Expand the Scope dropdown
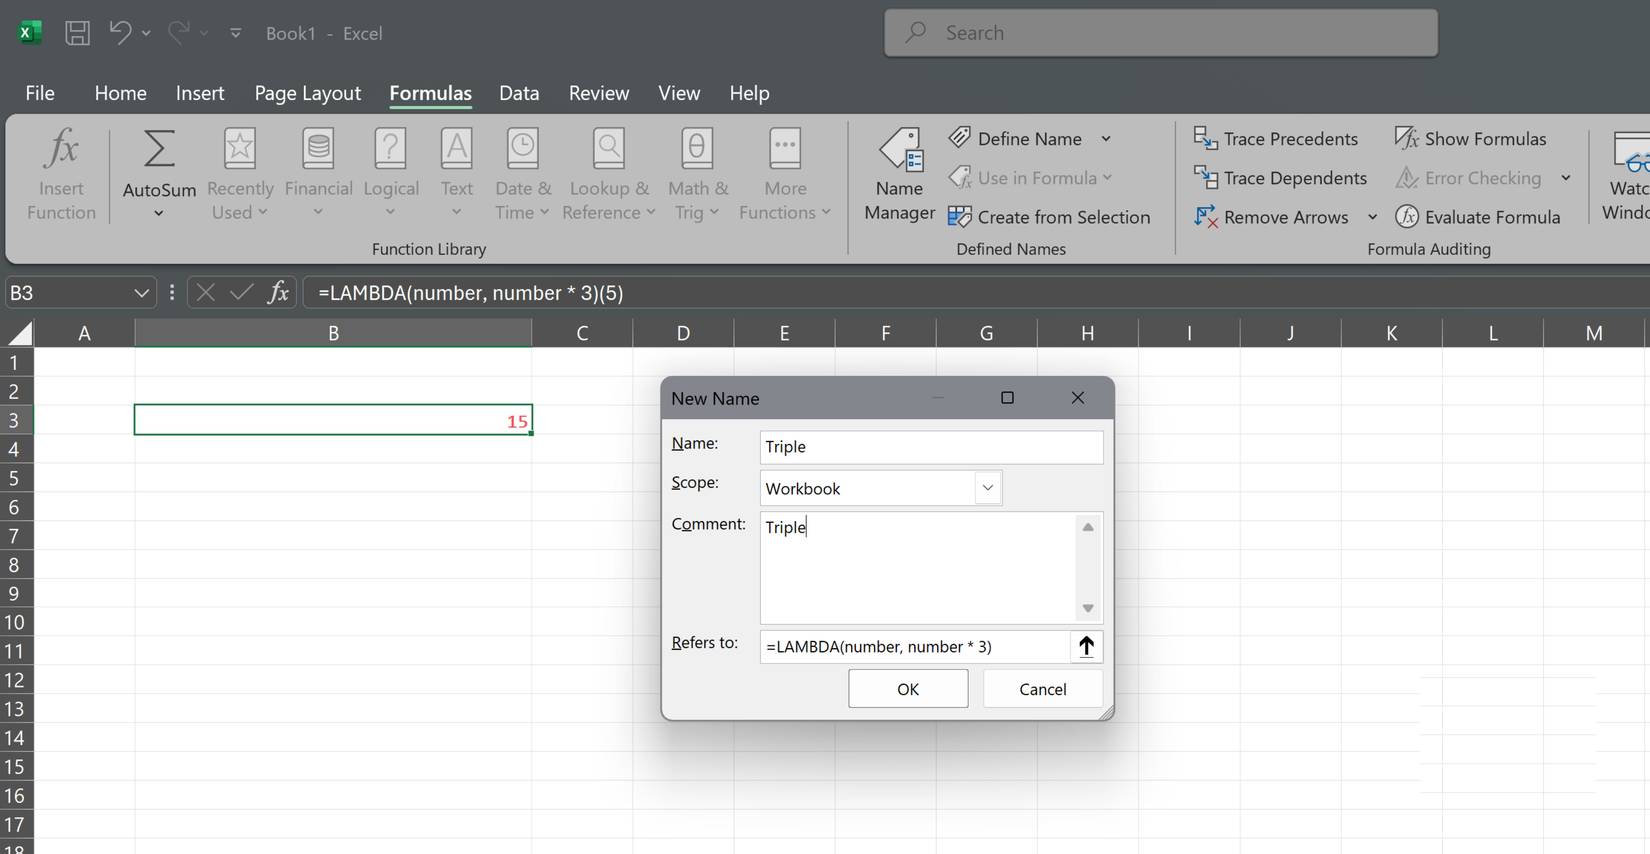The image size is (1650, 854). pos(987,488)
